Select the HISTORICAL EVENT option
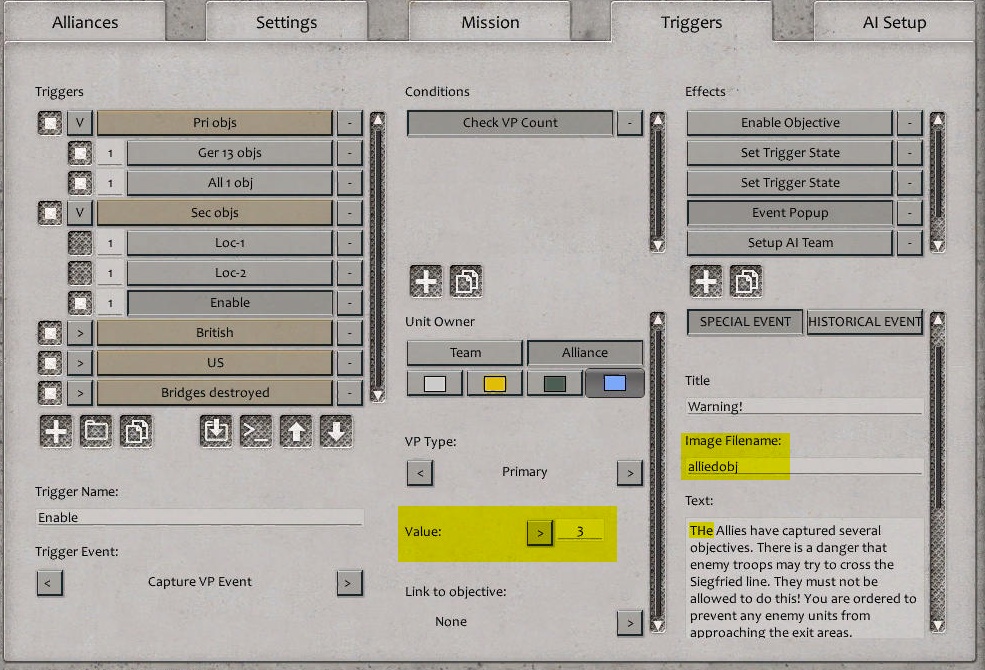The width and height of the screenshot is (985, 670). [864, 322]
